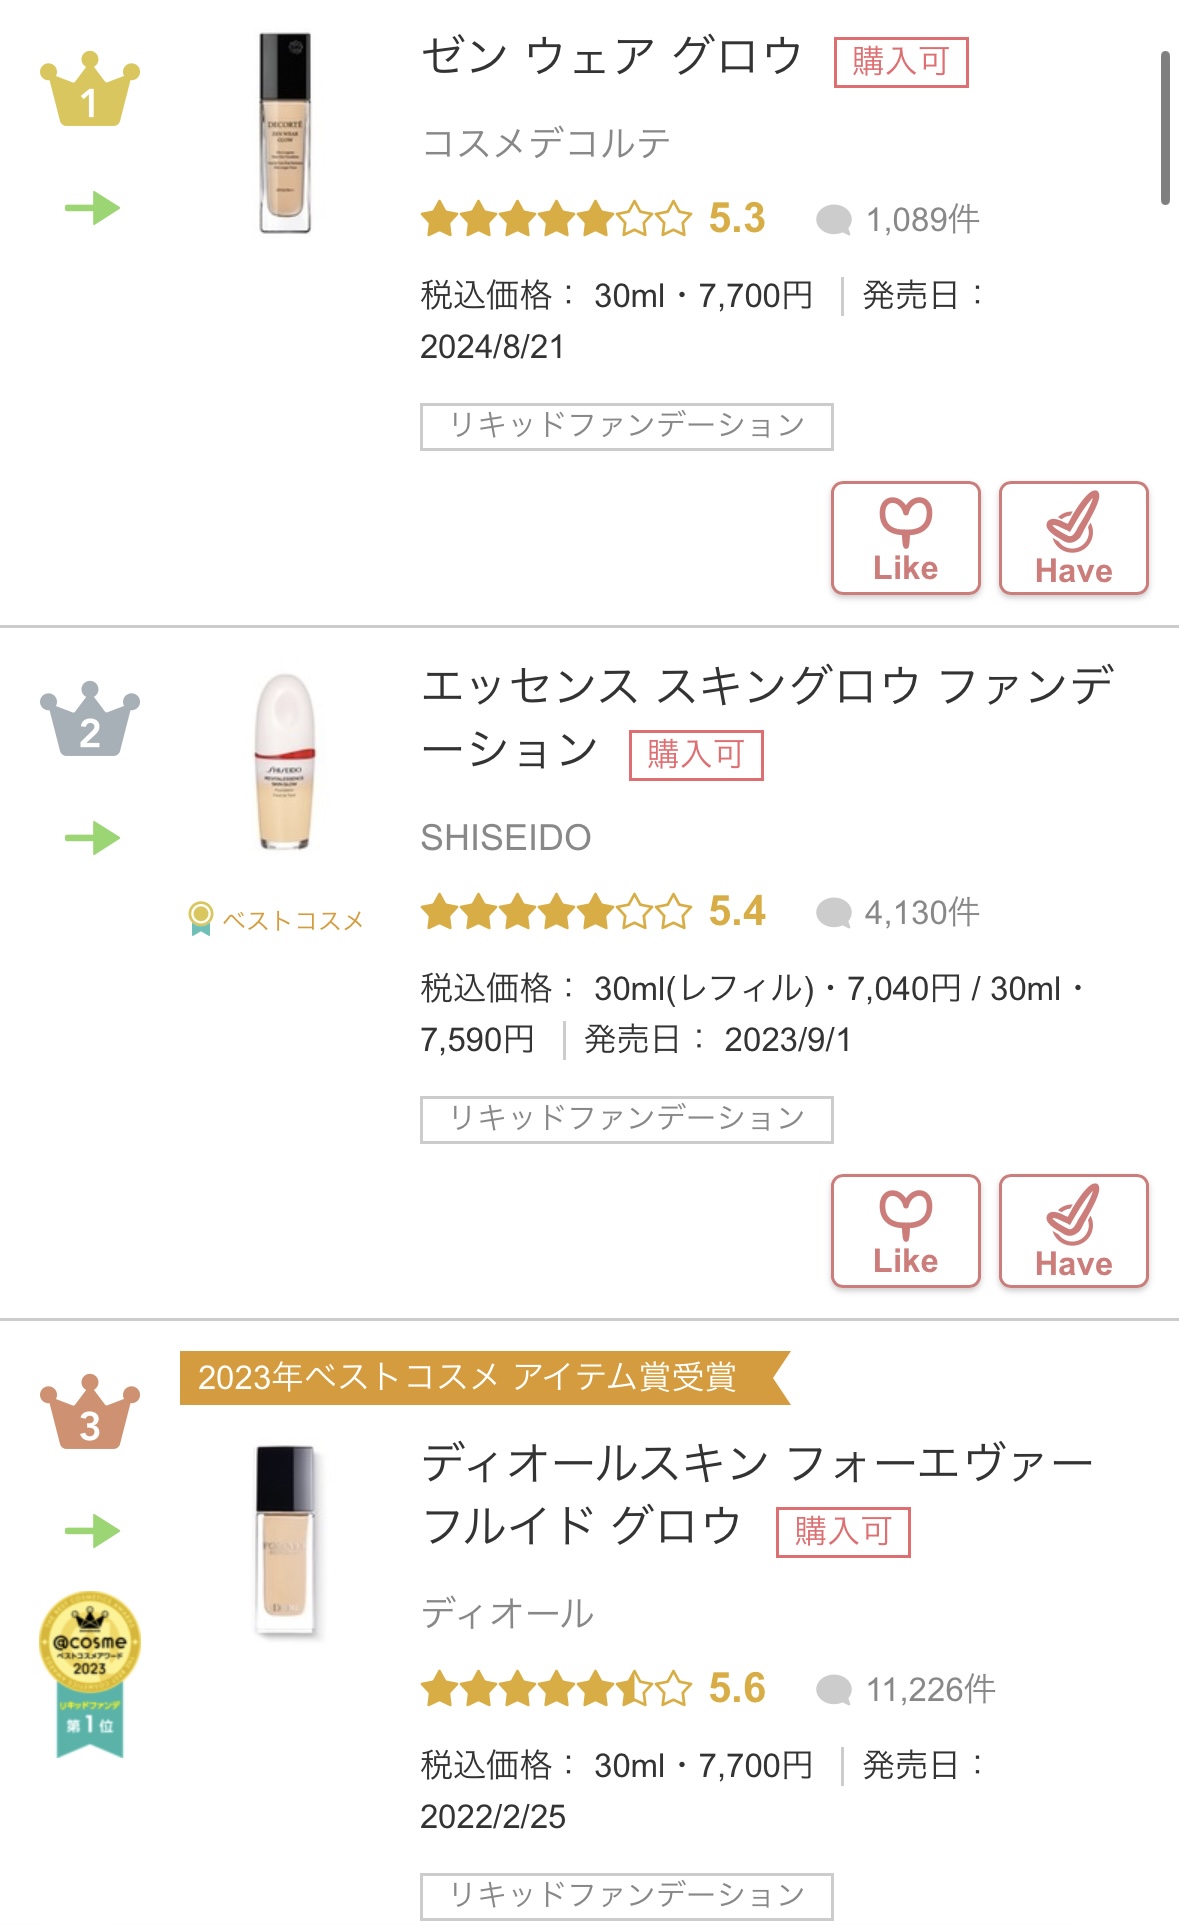Open the コスメデコルテ brand page
Screen dimensions: 1179x1925
tap(545, 143)
